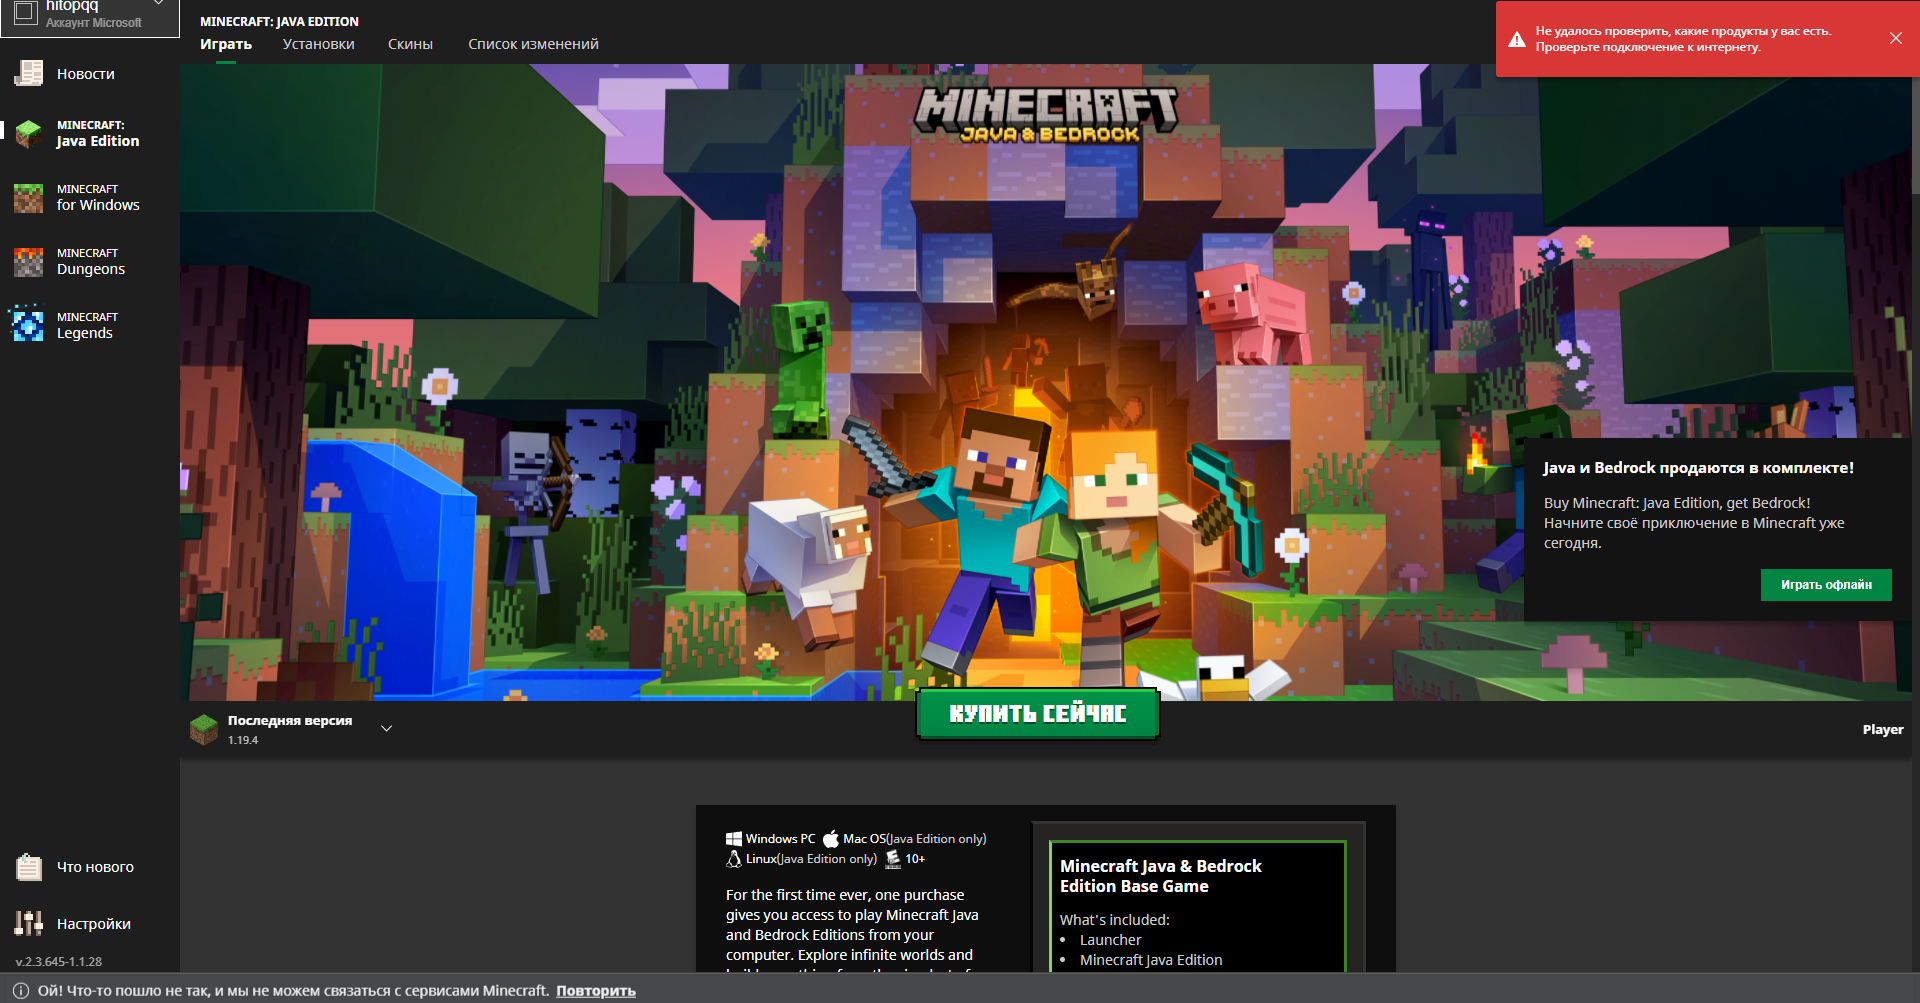The height and width of the screenshot is (1003, 1920).
Task: Click the "Mac OS(Java Edition only)" label
Action: coord(915,839)
